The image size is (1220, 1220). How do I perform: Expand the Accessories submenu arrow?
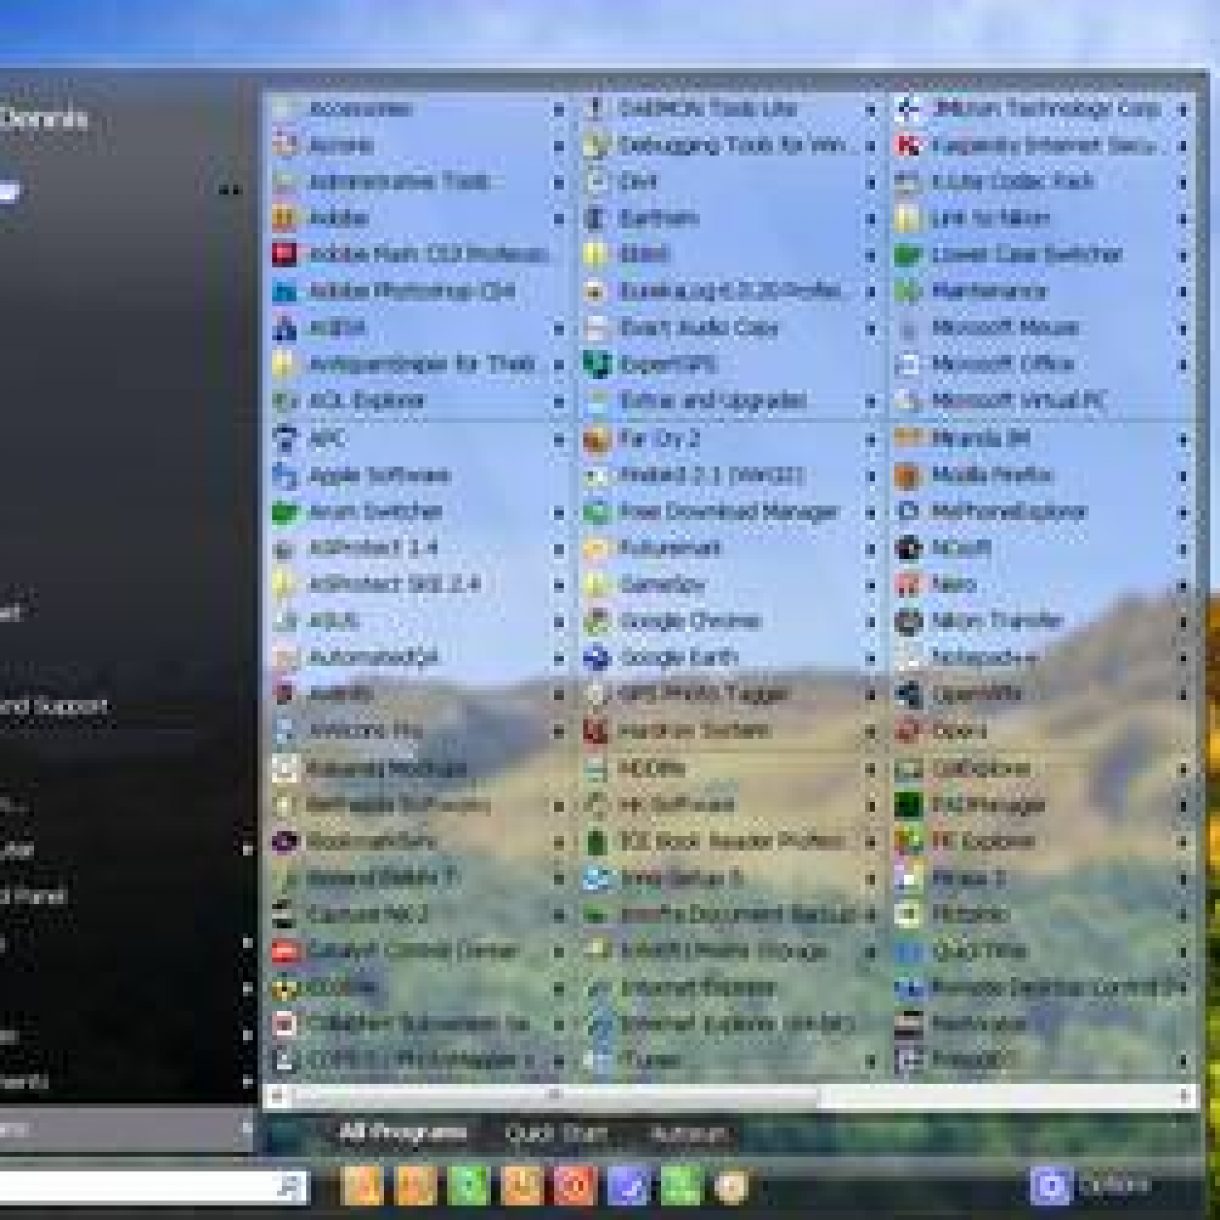point(558,109)
